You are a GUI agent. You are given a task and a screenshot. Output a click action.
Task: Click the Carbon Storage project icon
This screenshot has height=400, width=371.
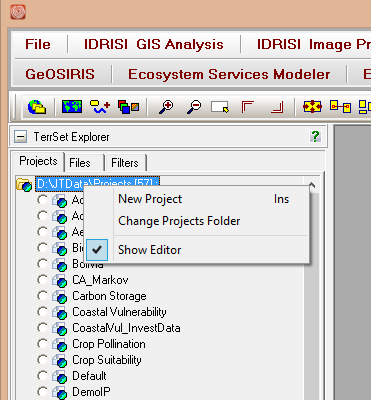tap(60, 296)
